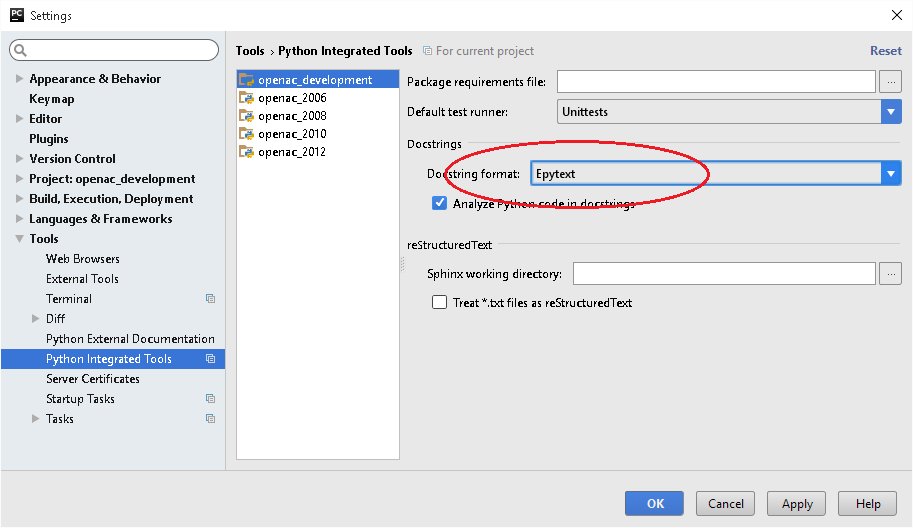Browse for Package requirements file

(891, 82)
